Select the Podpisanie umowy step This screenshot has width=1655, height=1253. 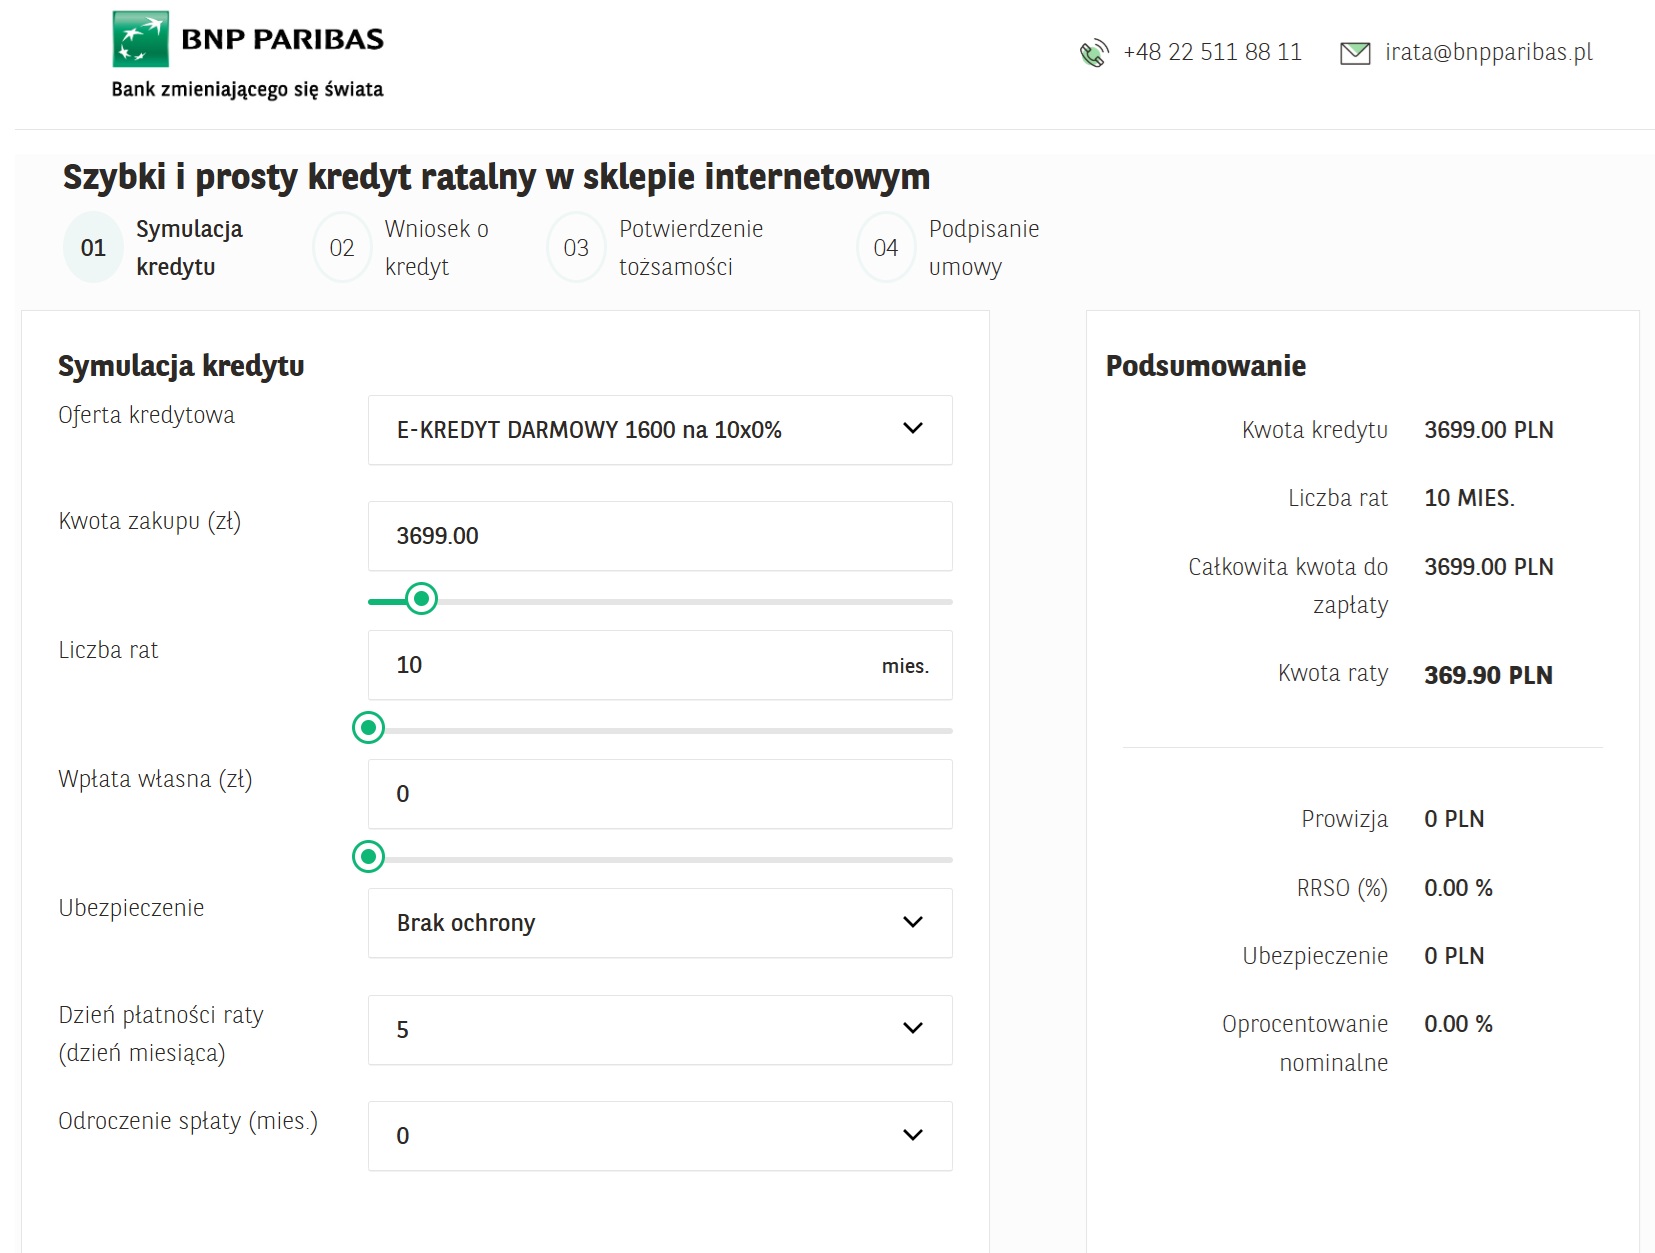pyautogui.click(x=983, y=248)
